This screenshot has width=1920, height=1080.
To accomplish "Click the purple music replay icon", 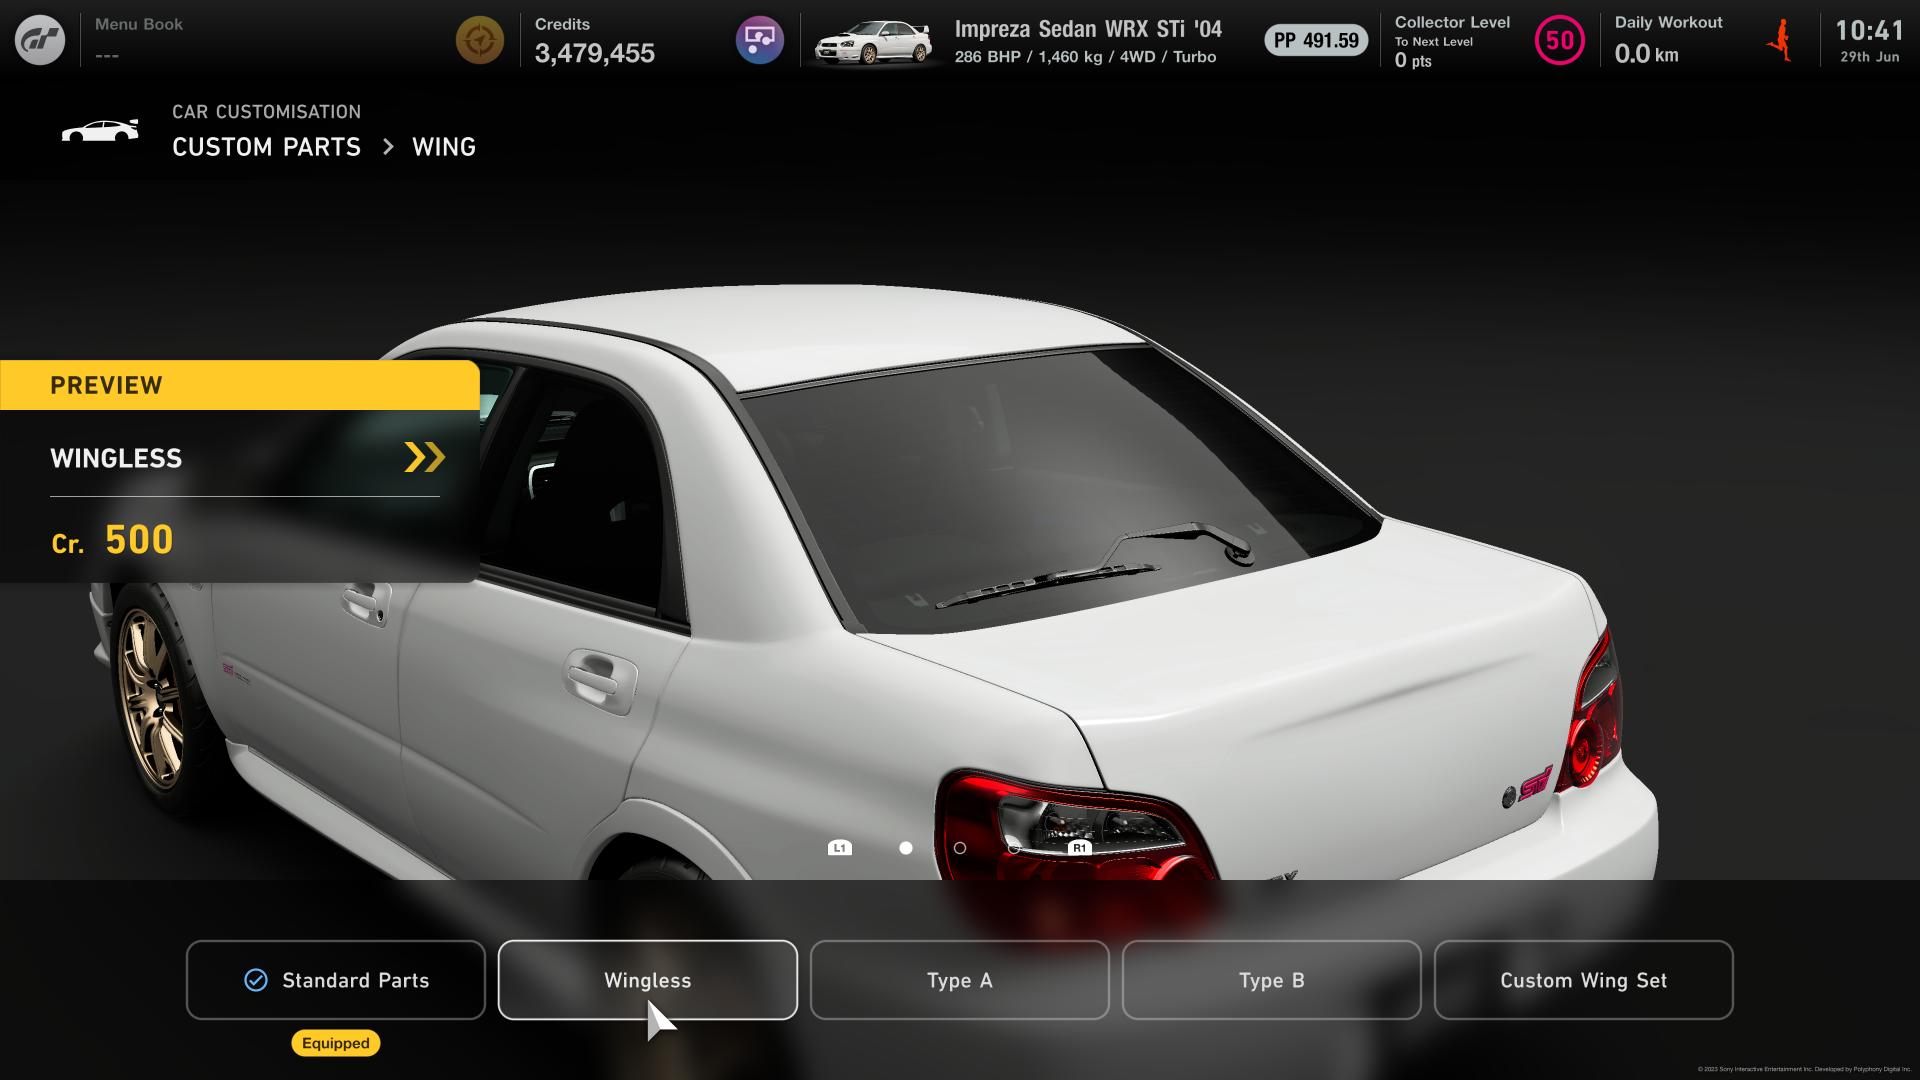I will click(x=760, y=40).
